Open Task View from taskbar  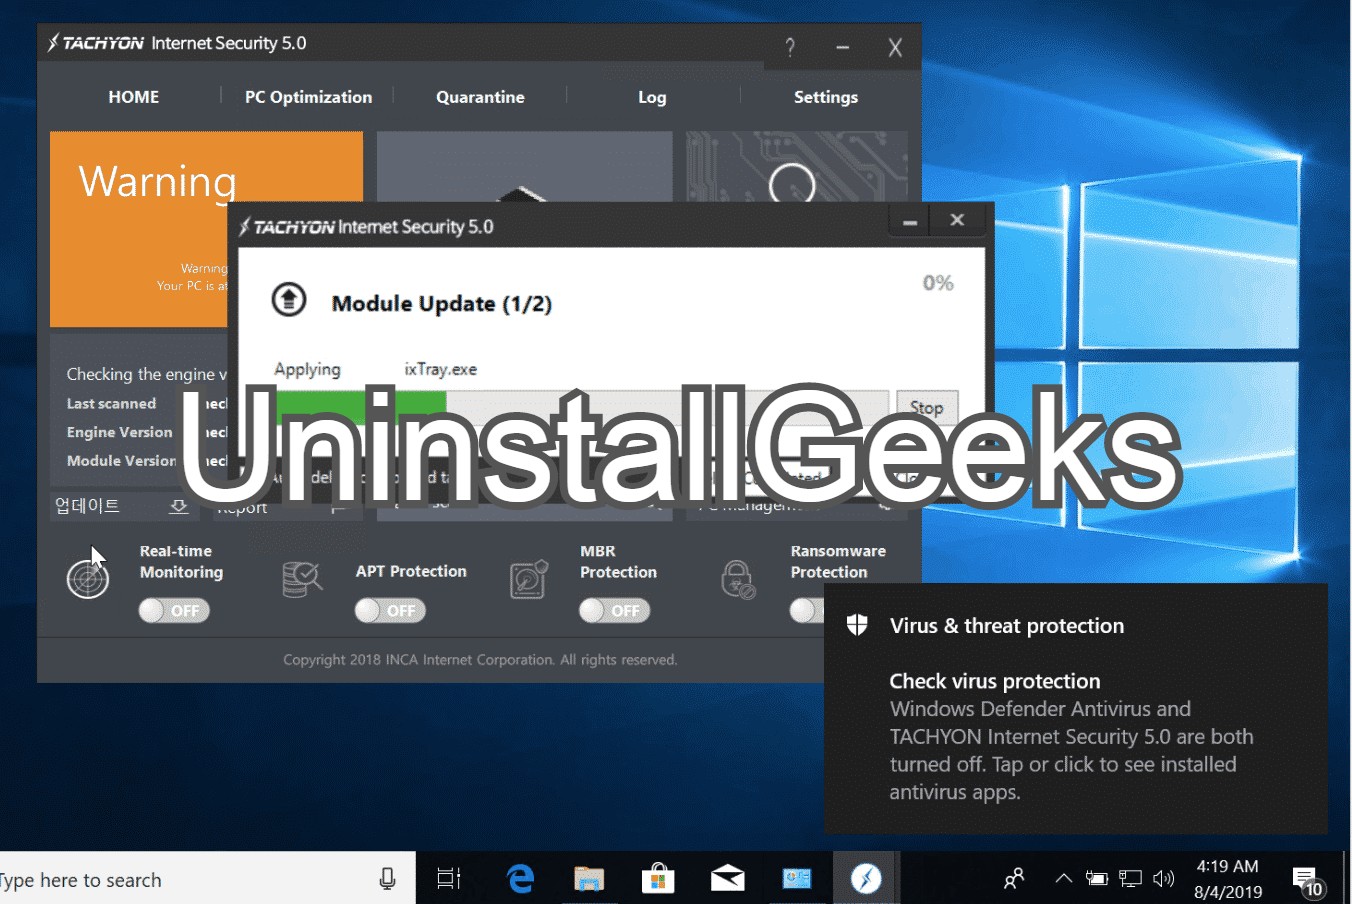click(449, 879)
